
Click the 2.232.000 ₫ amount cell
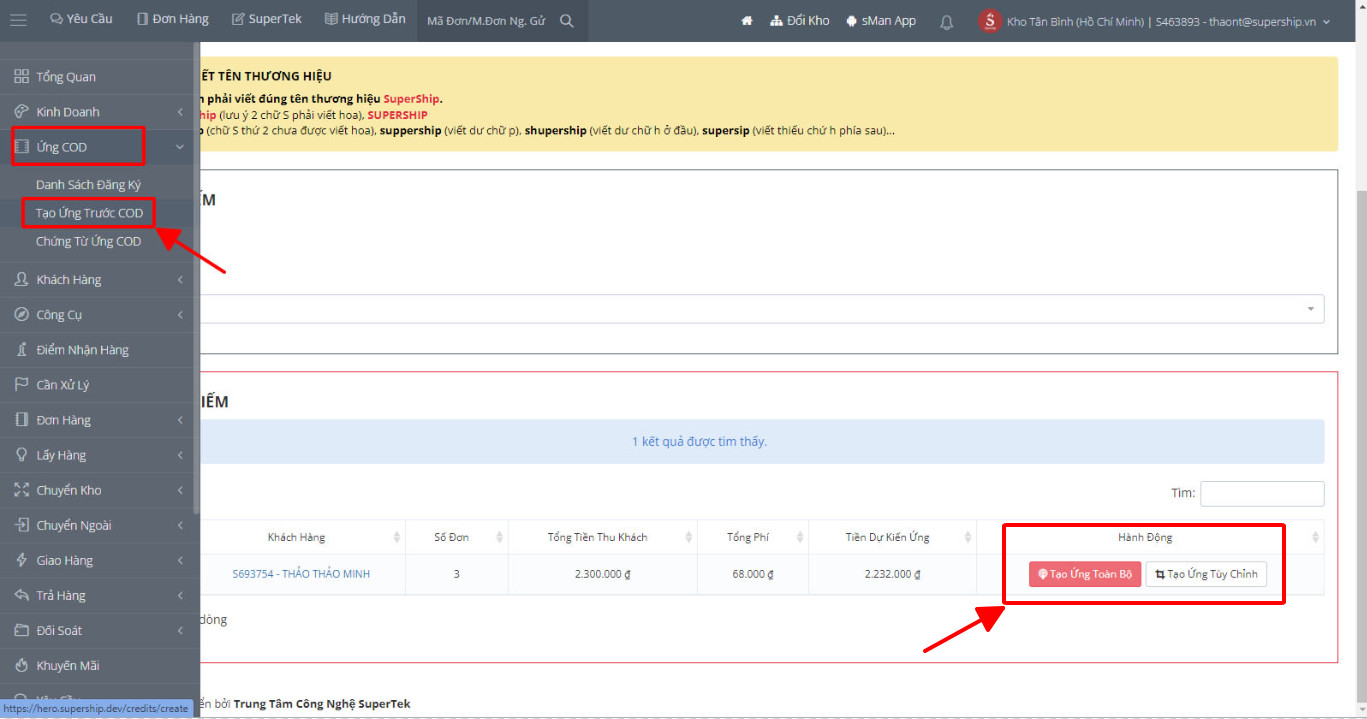click(x=892, y=574)
